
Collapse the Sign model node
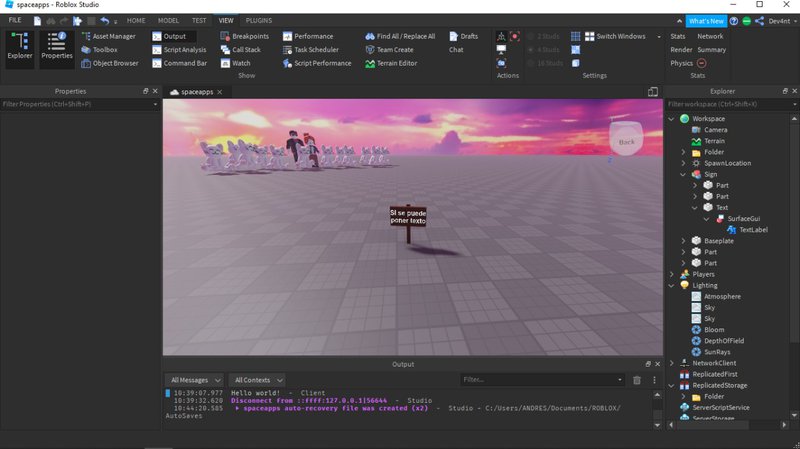[x=684, y=174]
